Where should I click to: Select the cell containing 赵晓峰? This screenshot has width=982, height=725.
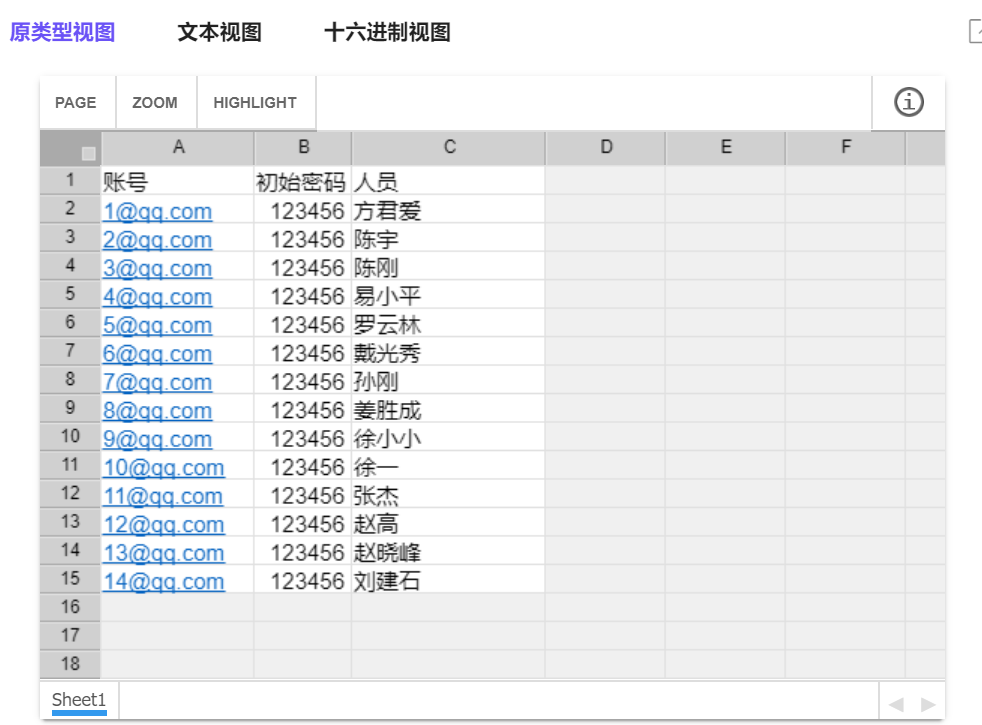[x=448, y=552]
